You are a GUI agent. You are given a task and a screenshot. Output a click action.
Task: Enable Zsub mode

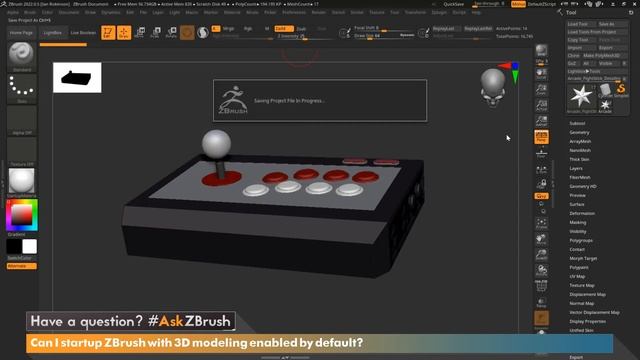pos(301,29)
